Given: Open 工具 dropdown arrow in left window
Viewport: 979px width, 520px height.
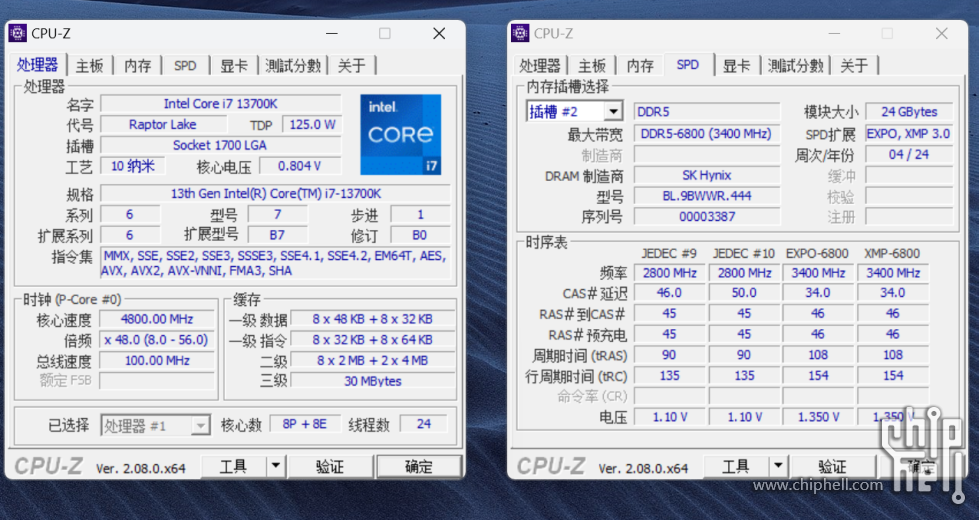Looking at the screenshot, I should click(275, 466).
